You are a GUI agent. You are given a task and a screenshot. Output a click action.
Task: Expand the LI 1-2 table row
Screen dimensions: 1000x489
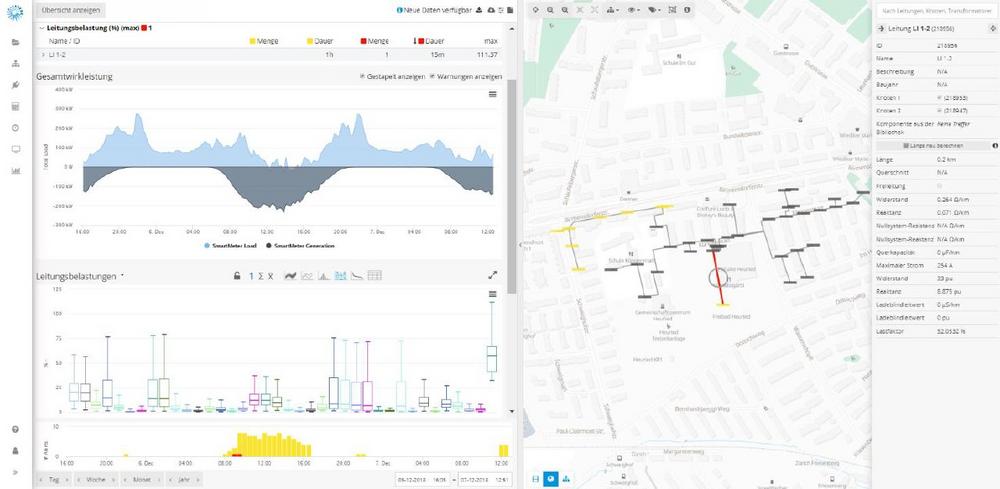(x=42, y=53)
